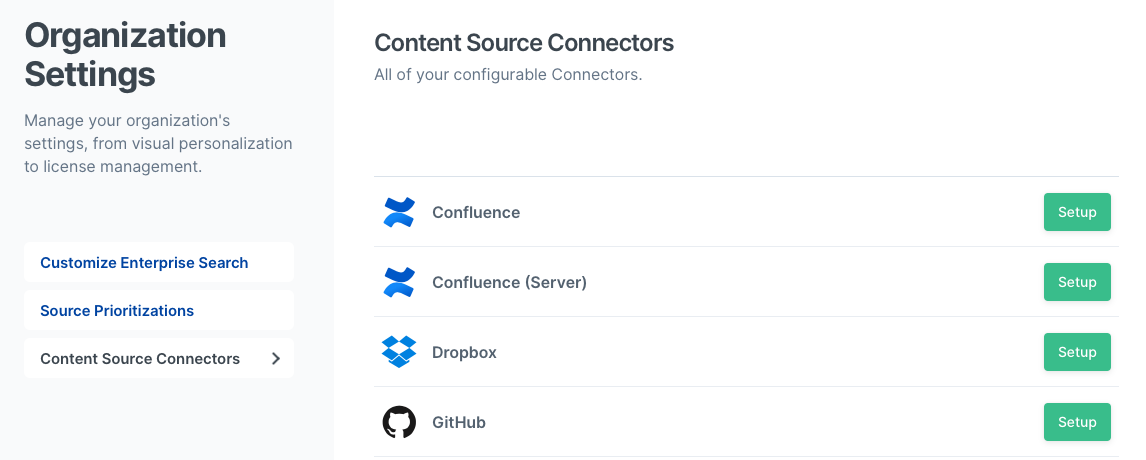This screenshot has width=1146, height=460.
Task: Click the Confluence (Server) logo icon
Action: point(399,283)
